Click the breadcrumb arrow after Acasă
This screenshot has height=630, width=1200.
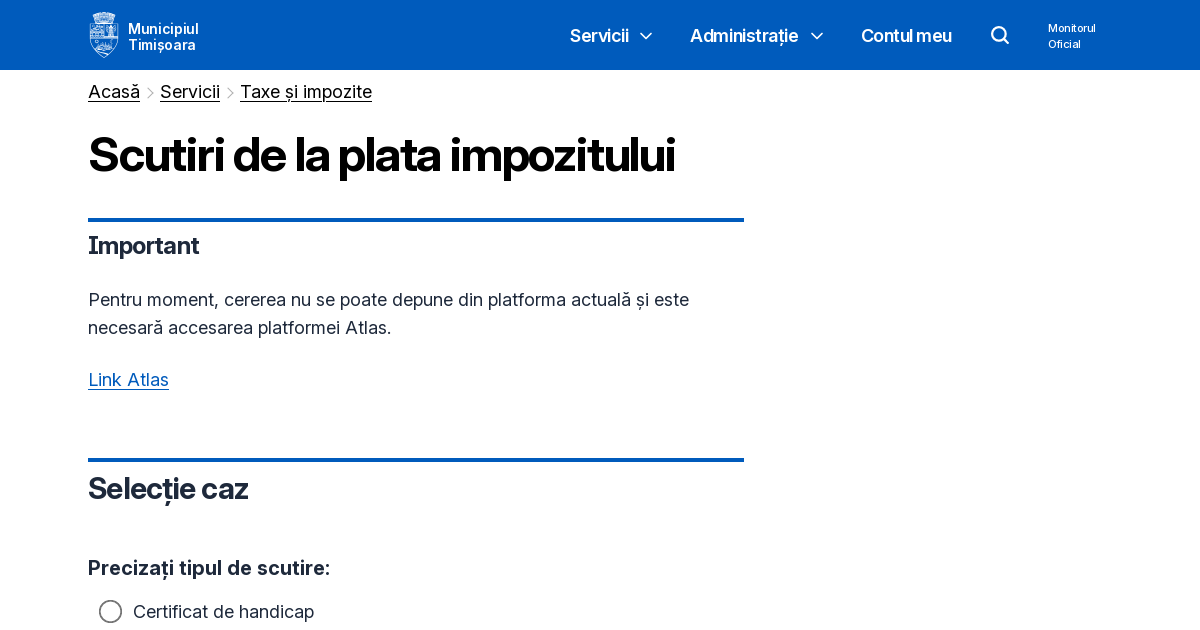pyautogui.click(x=151, y=92)
